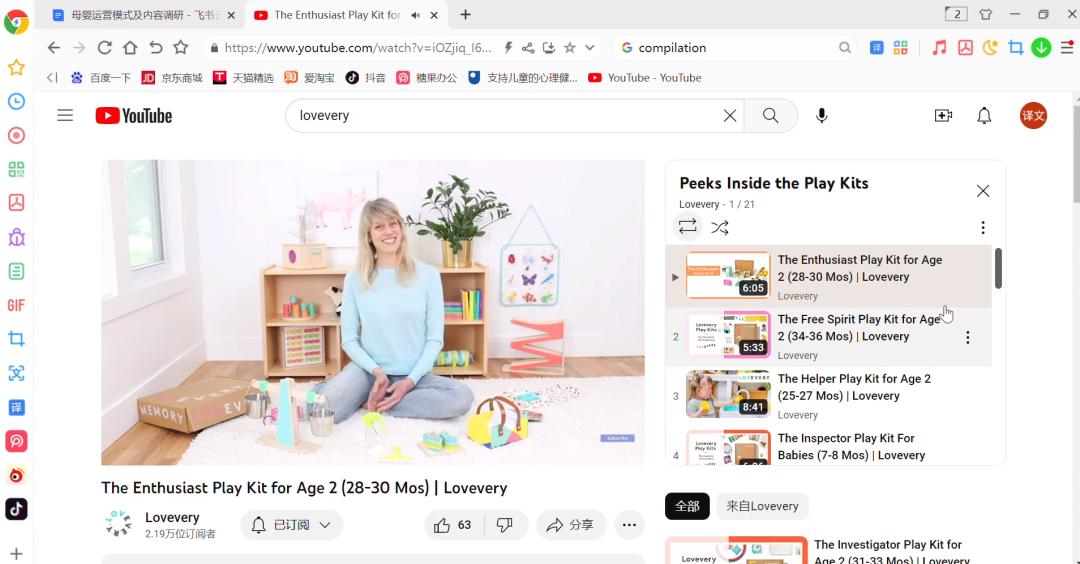
Task: Open 抖音 bookmark
Action: pyautogui.click(x=366, y=78)
